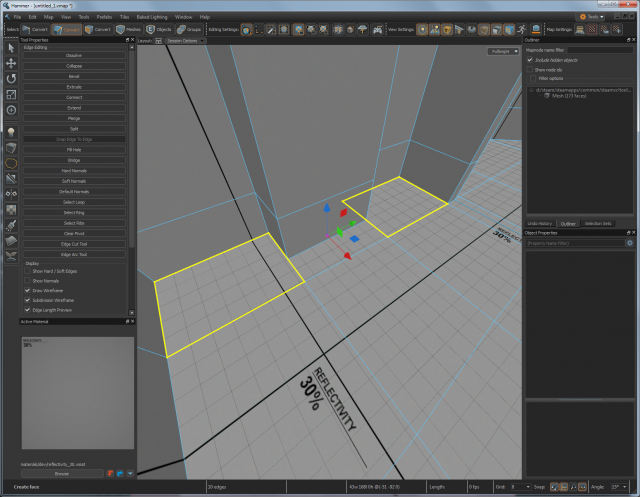
Task: Click first Map Settings building icon
Action: tap(580, 29)
